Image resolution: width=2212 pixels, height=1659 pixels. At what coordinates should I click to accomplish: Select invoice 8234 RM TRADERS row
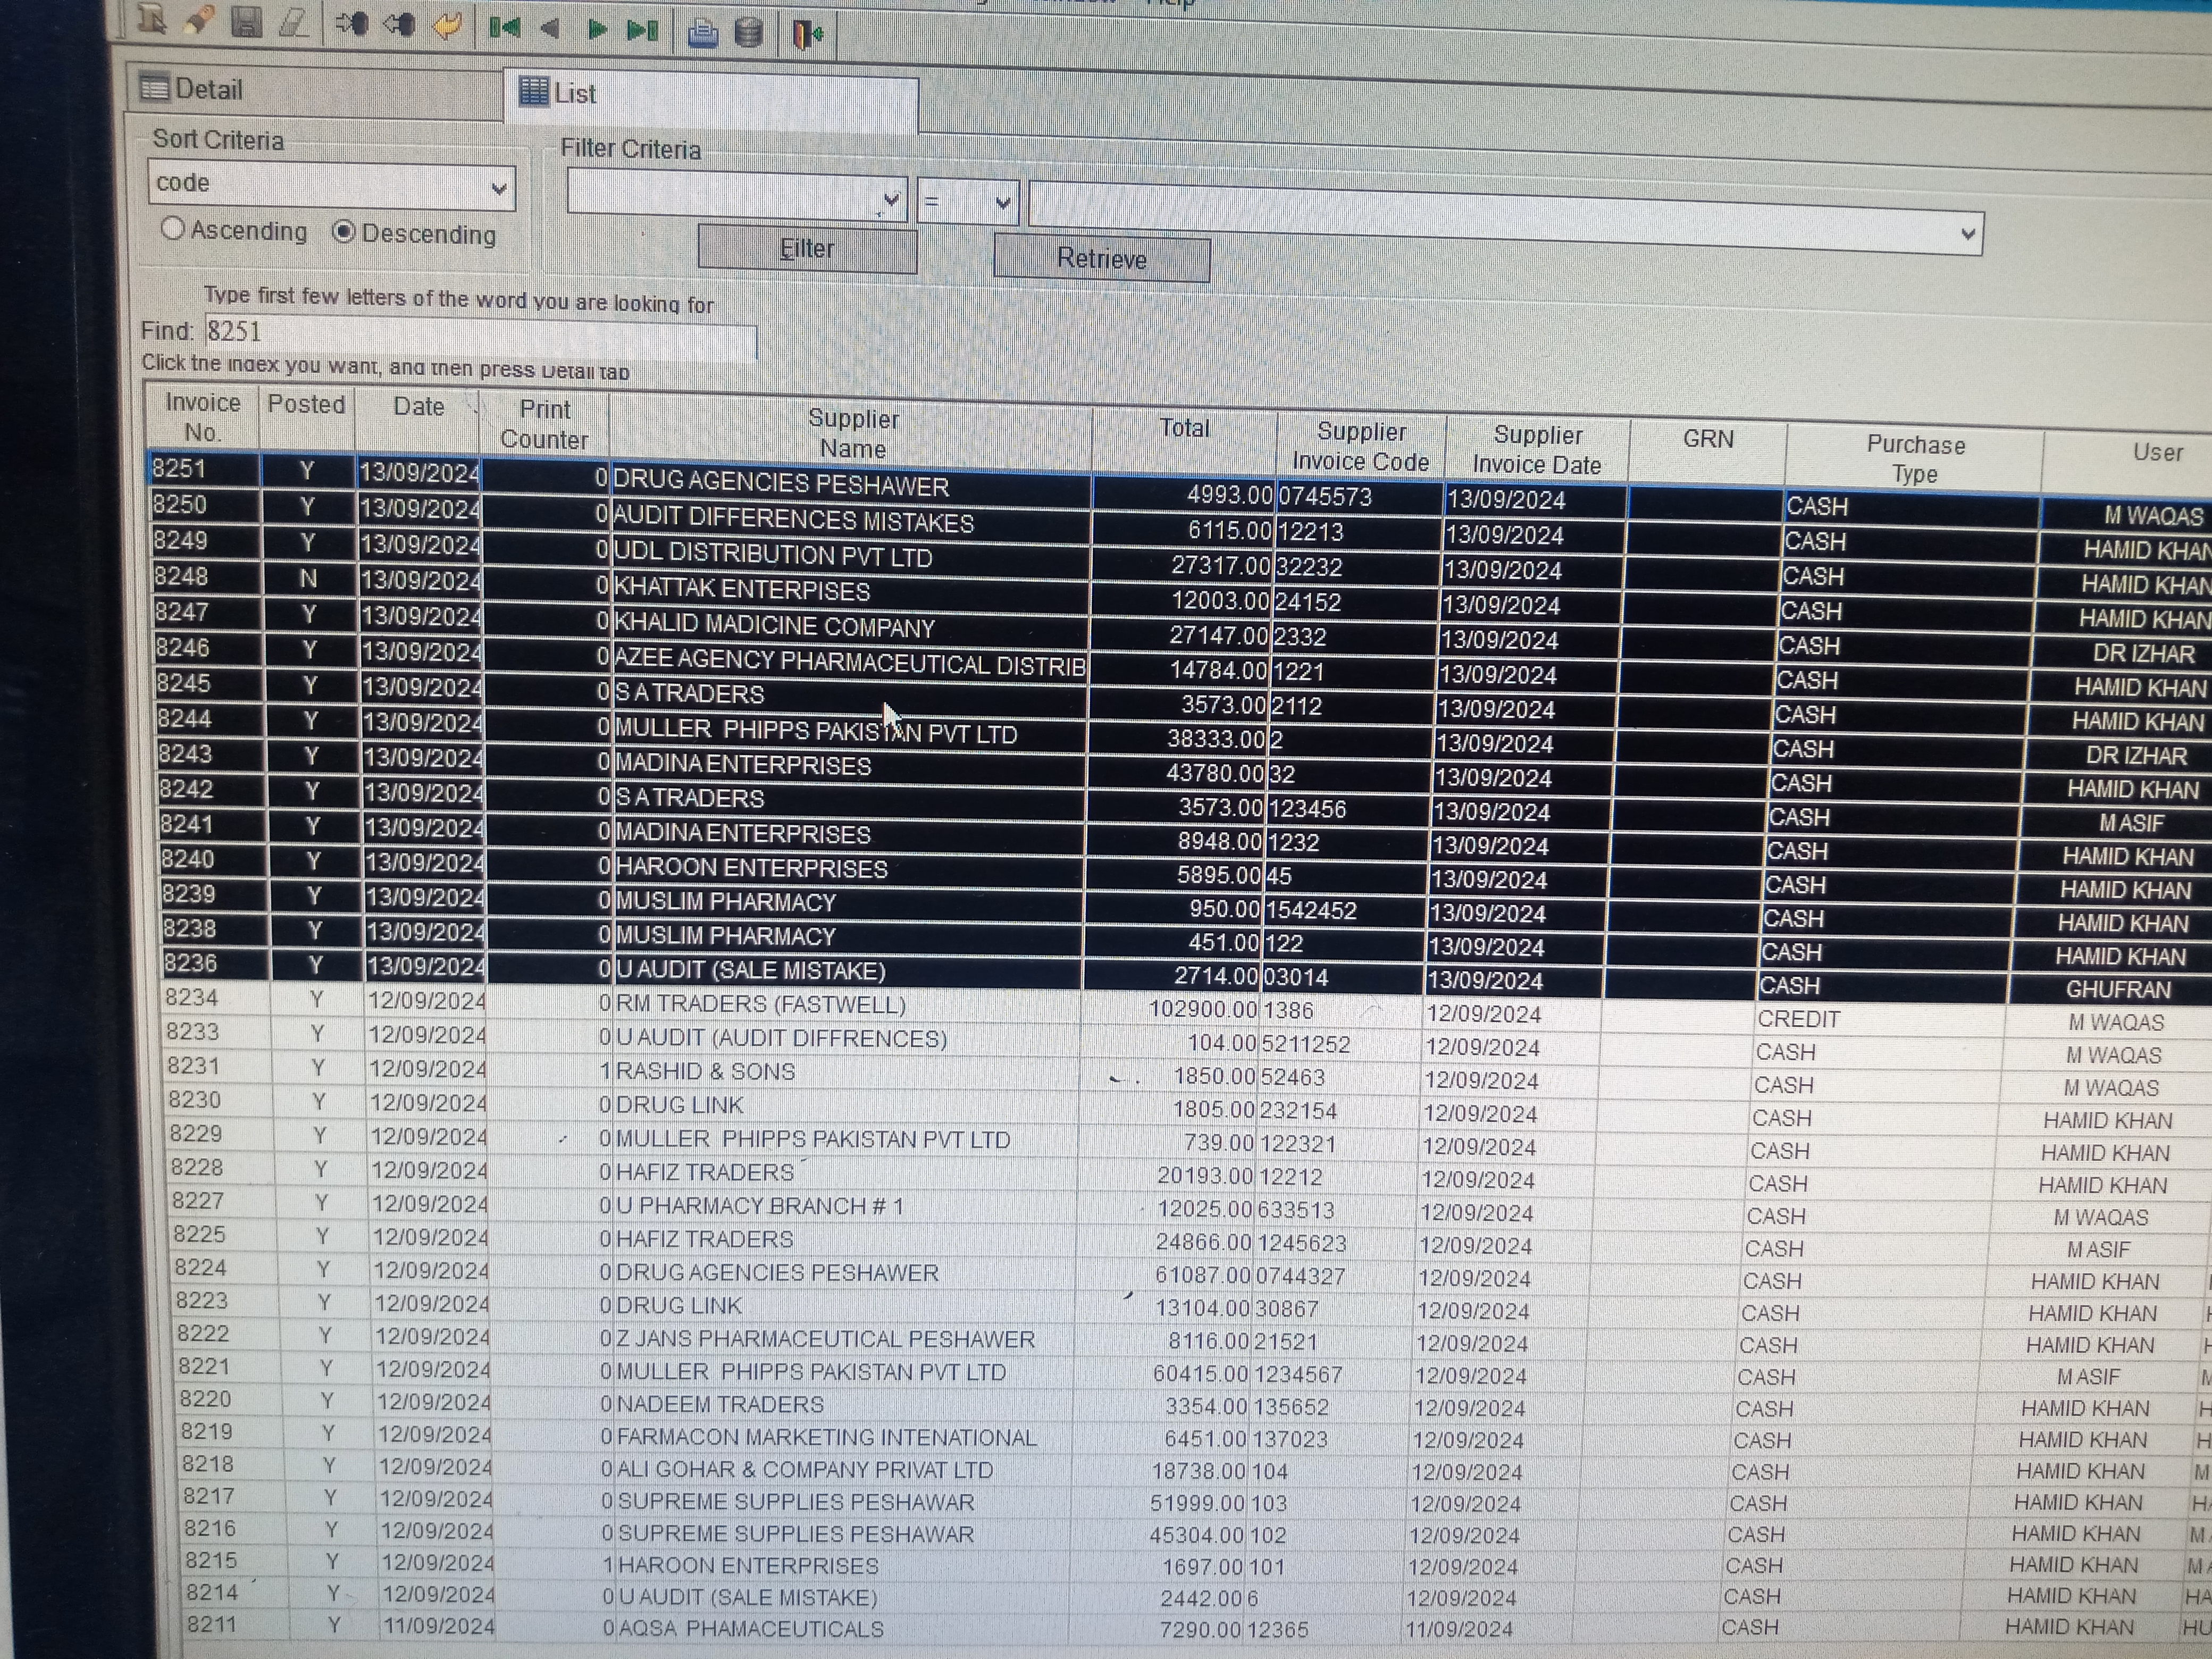[760, 1004]
